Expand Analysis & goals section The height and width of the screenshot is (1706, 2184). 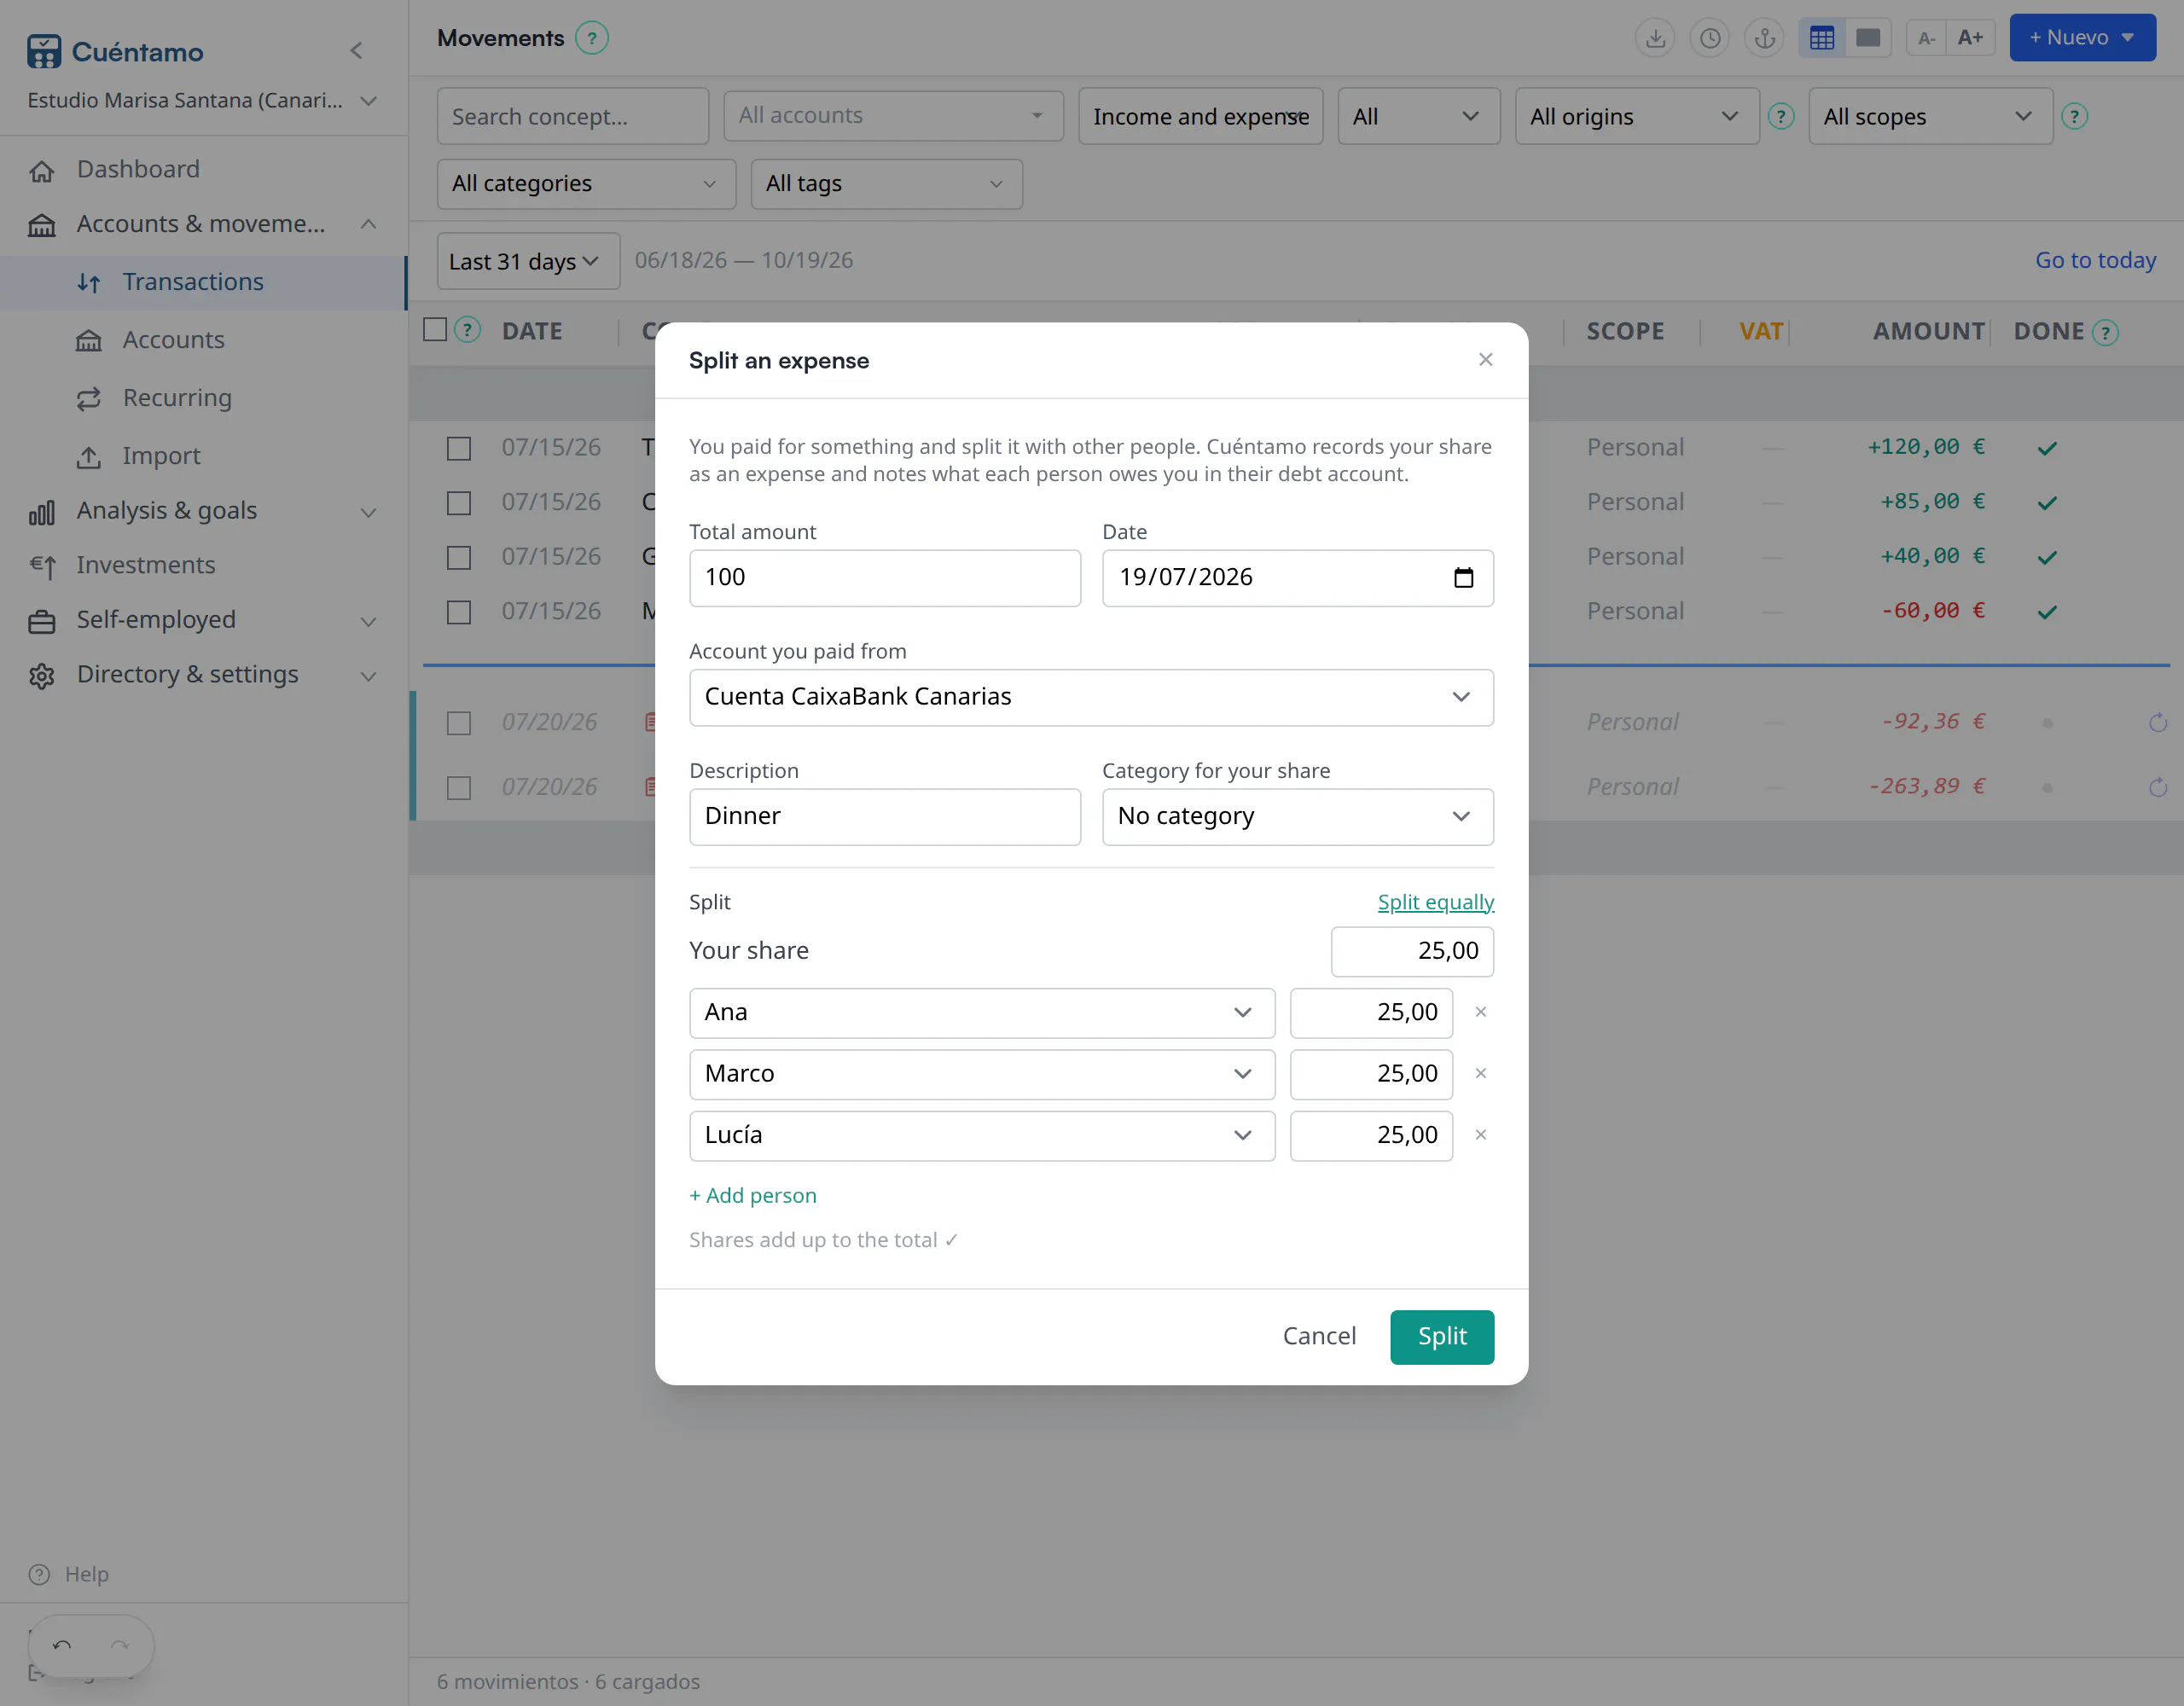202,511
